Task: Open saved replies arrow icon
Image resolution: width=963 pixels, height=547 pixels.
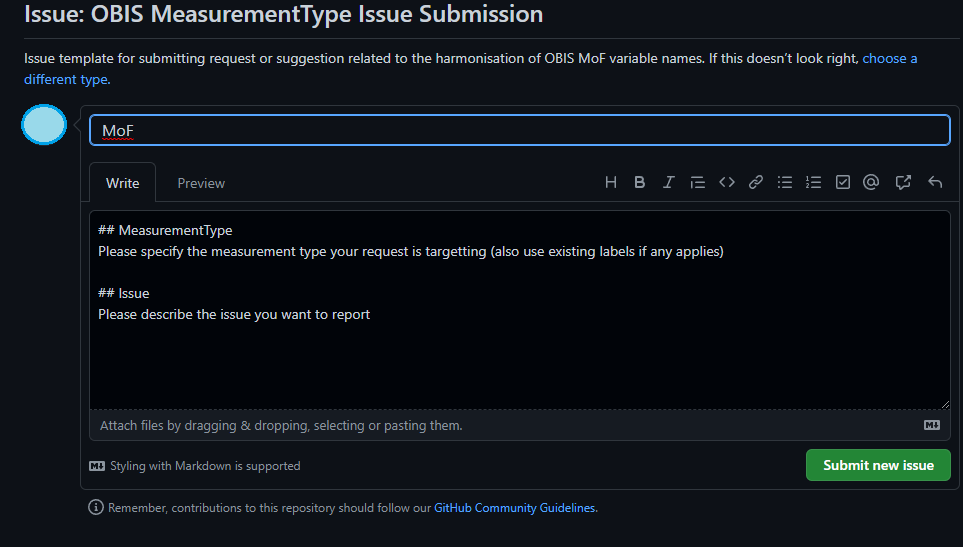Action: [935, 182]
